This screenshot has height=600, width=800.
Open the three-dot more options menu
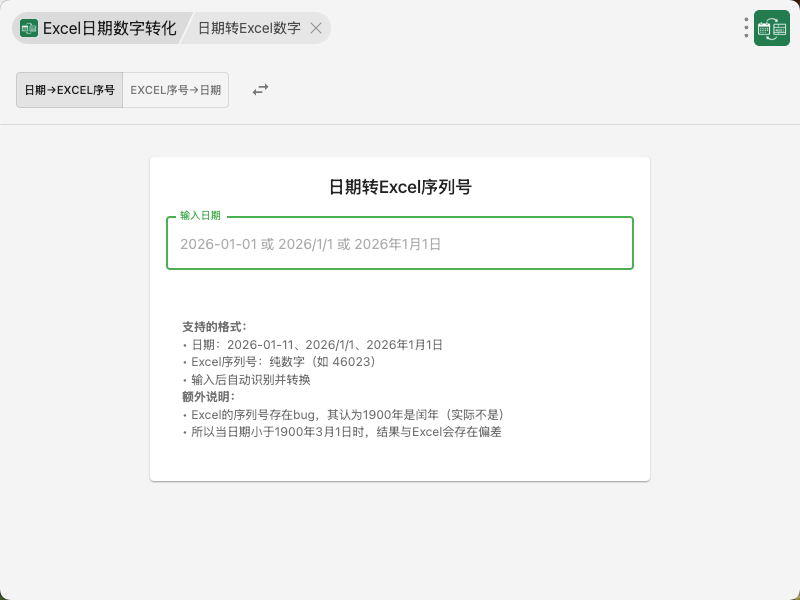(x=746, y=28)
